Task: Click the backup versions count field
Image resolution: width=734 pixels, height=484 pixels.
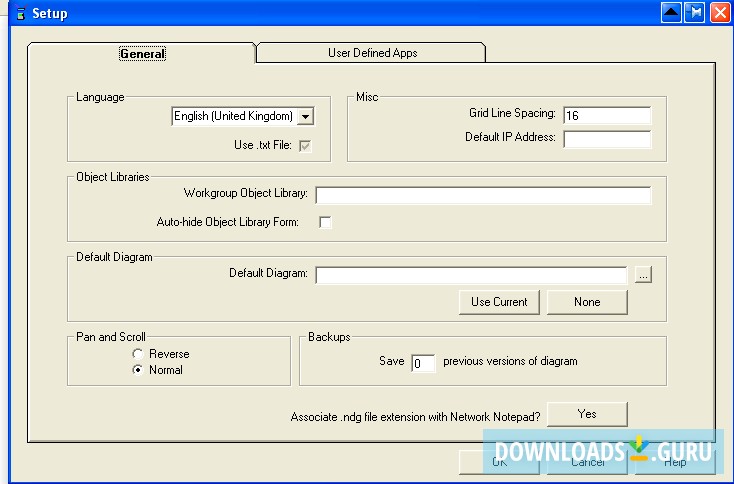Action: click(x=423, y=363)
